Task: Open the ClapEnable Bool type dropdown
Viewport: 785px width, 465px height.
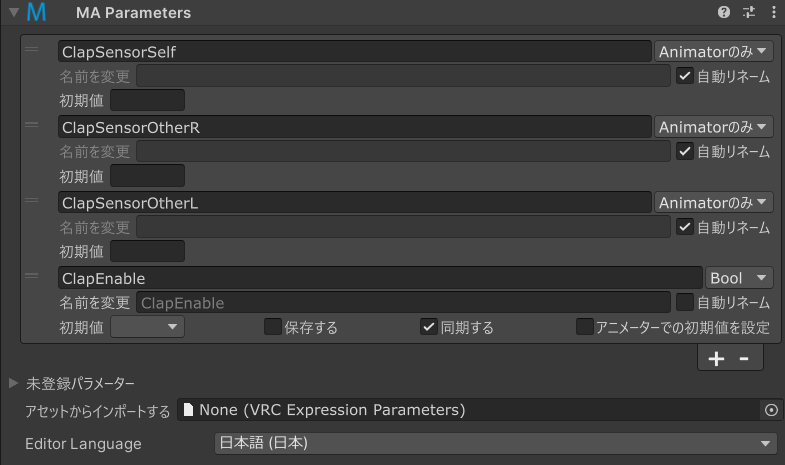Action: pos(739,278)
